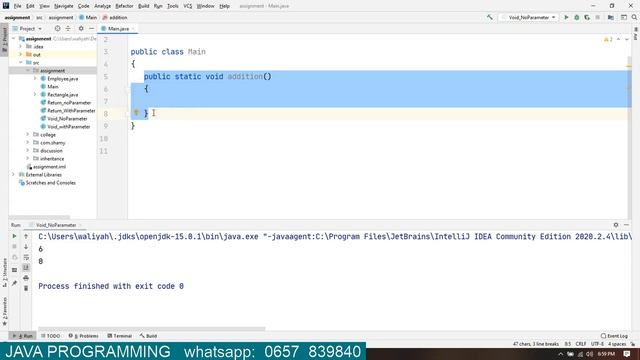Click the collapse all icon in Project panel
Screen dimensions: 640x360
point(68,29)
